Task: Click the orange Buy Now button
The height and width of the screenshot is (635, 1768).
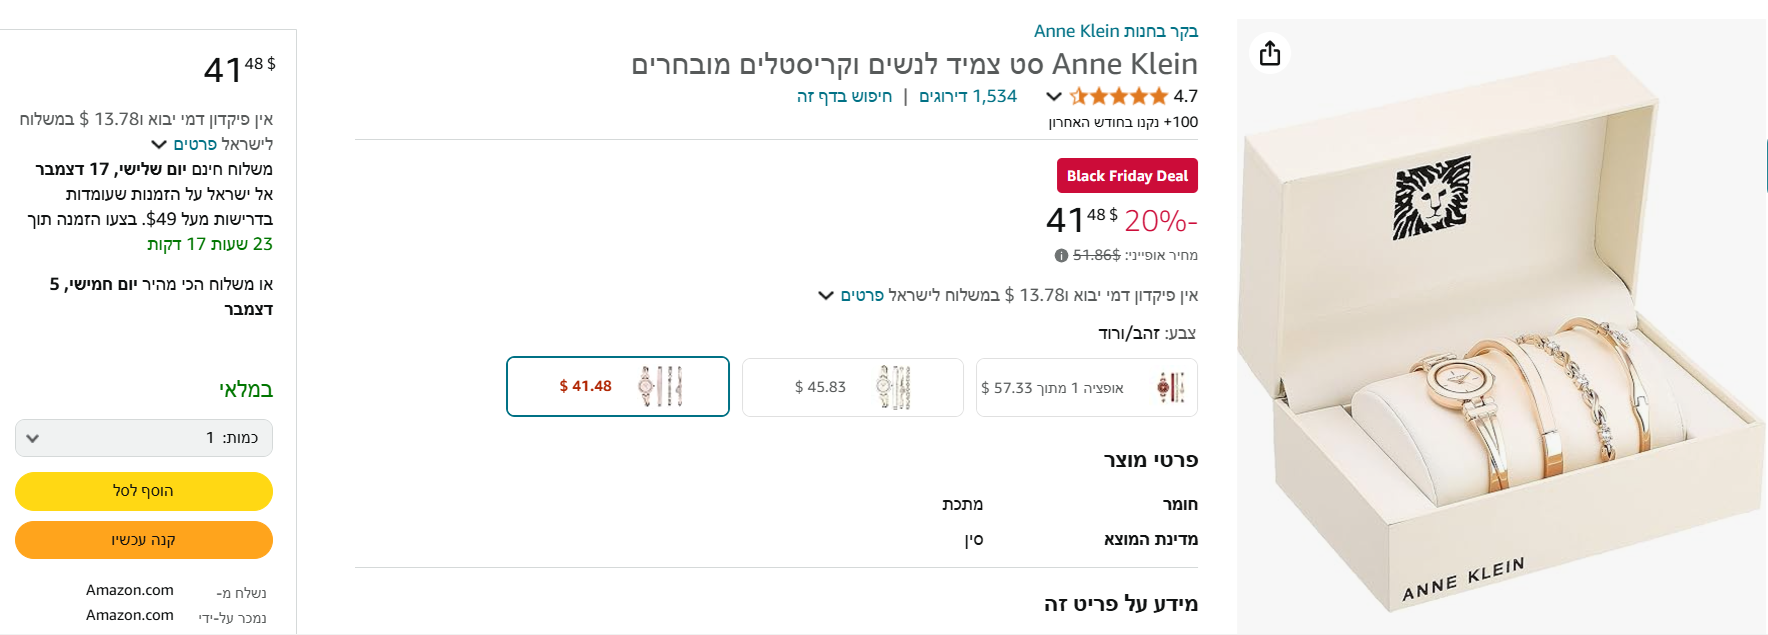Action: [144, 540]
